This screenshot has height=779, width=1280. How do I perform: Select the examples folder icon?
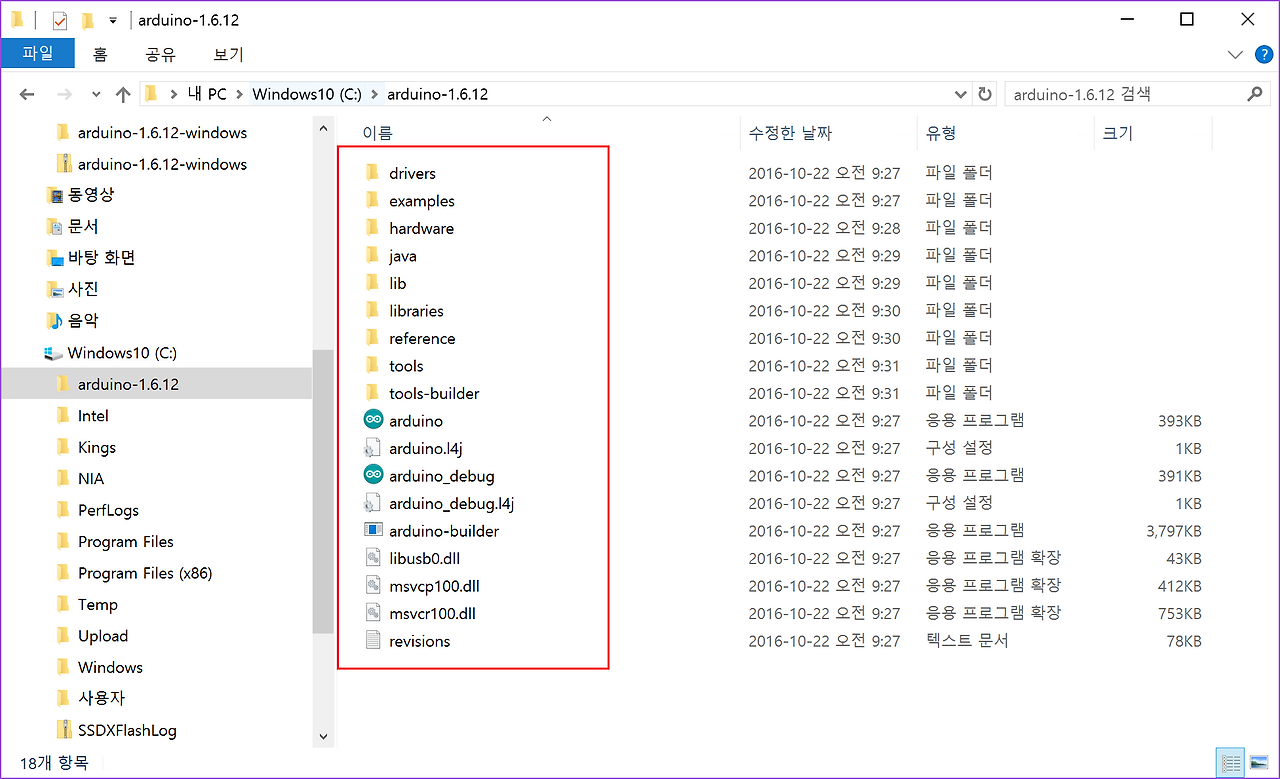click(x=372, y=201)
